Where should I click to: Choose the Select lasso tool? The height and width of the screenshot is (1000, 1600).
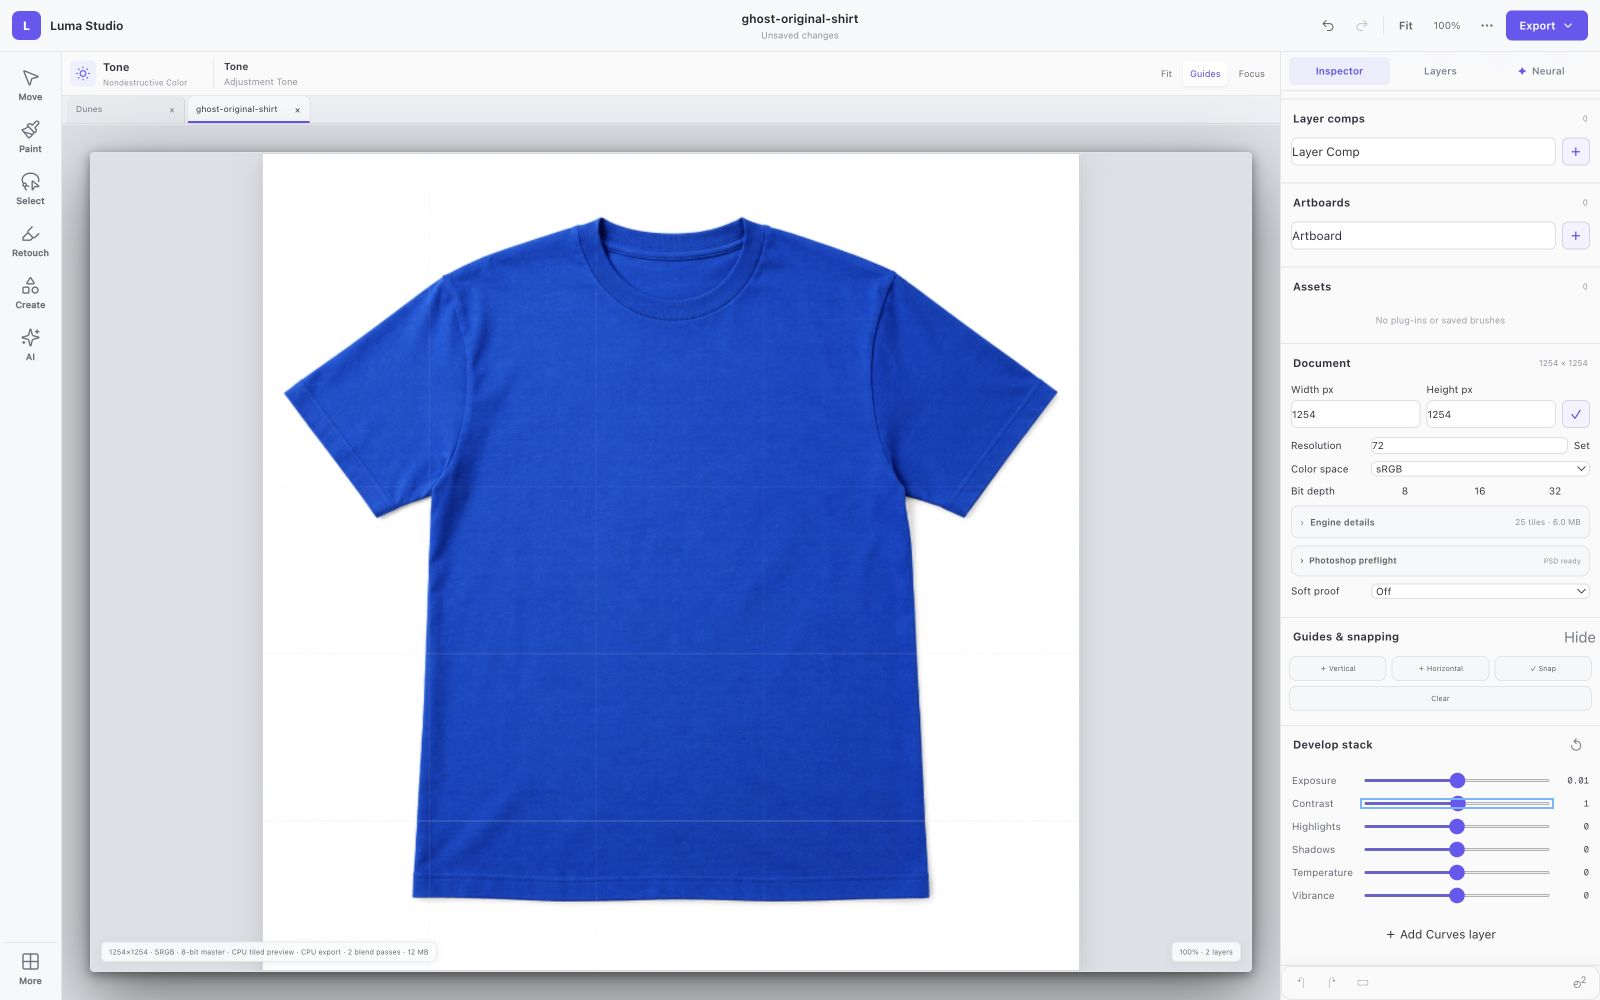tap(30, 189)
